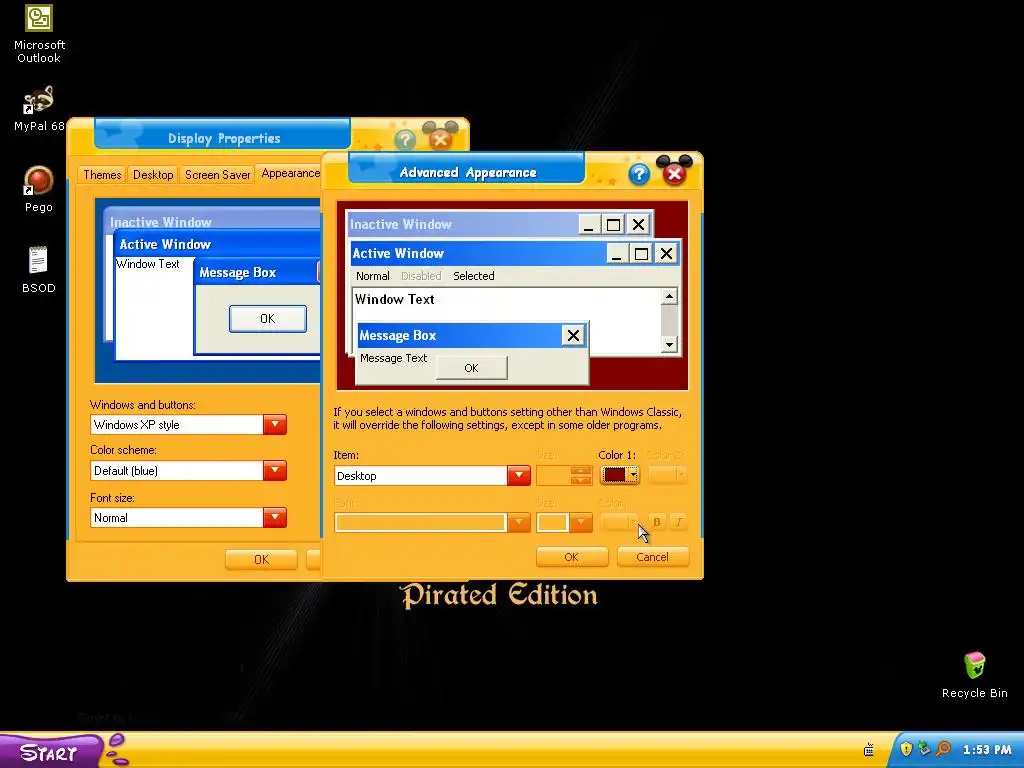Switch to the Themes tab
Screen dimensions: 1024x768
coord(102,175)
